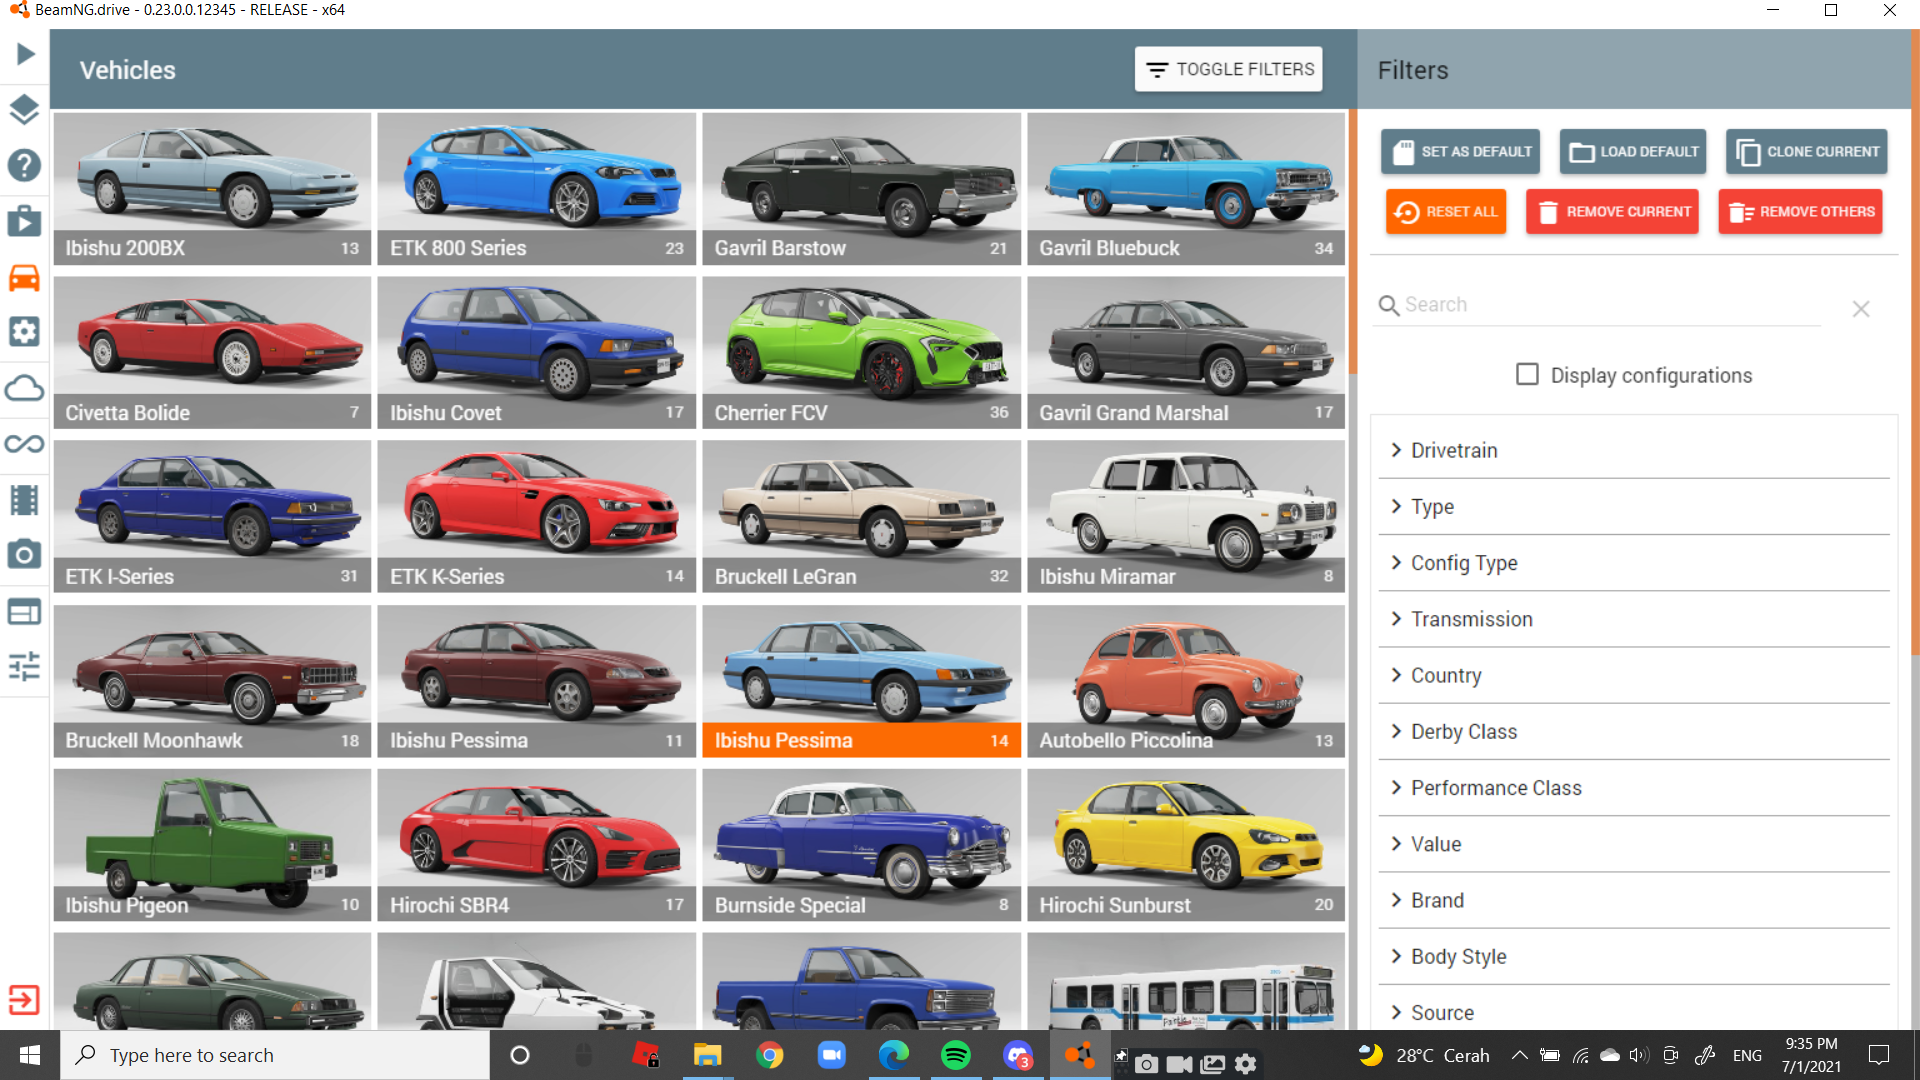Image resolution: width=1920 pixels, height=1080 pixels.
Task: Select the Hirochi Sunburst thumbnail
Action: tap(1186, 845)
